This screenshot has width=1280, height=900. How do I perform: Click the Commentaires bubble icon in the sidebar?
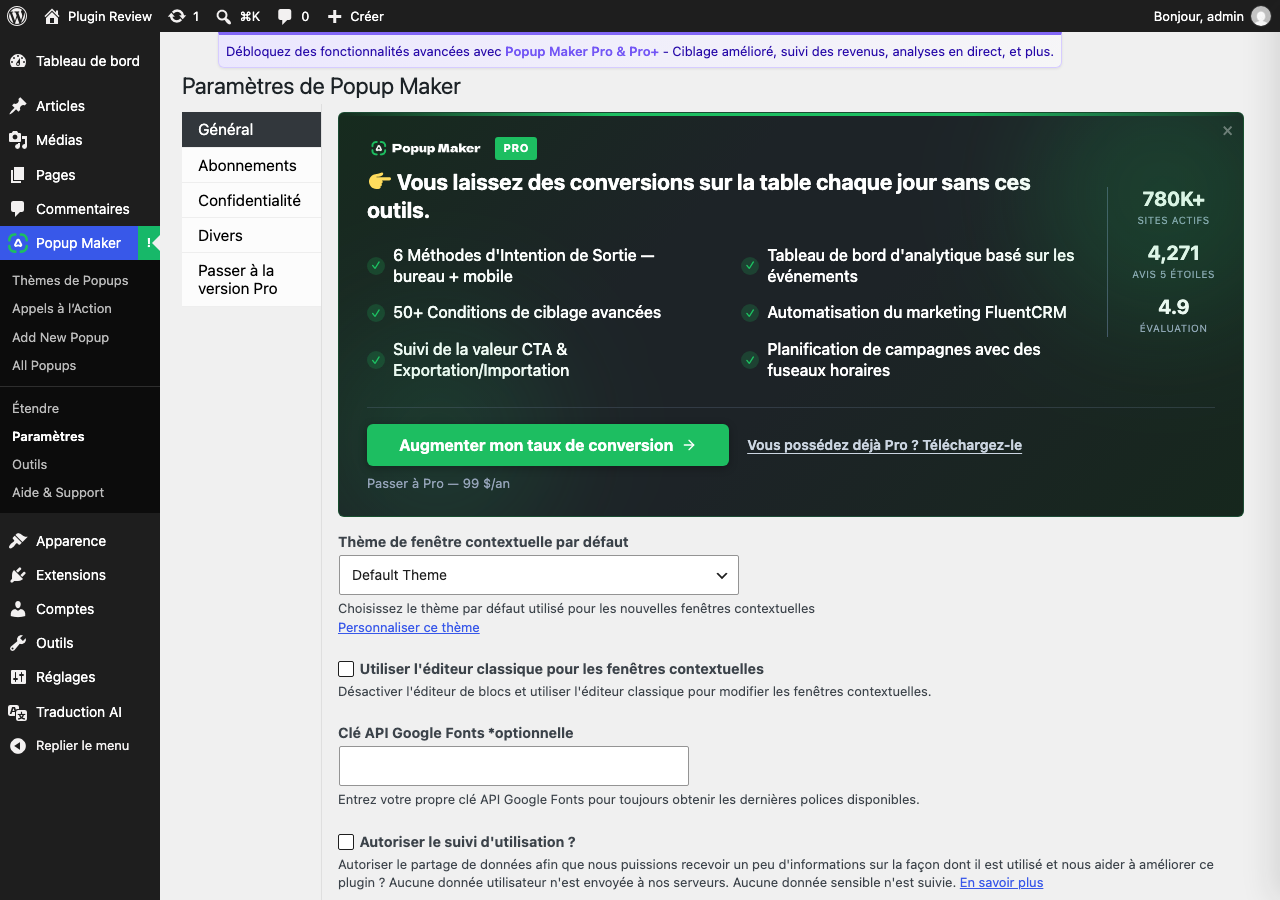(18, 209)
